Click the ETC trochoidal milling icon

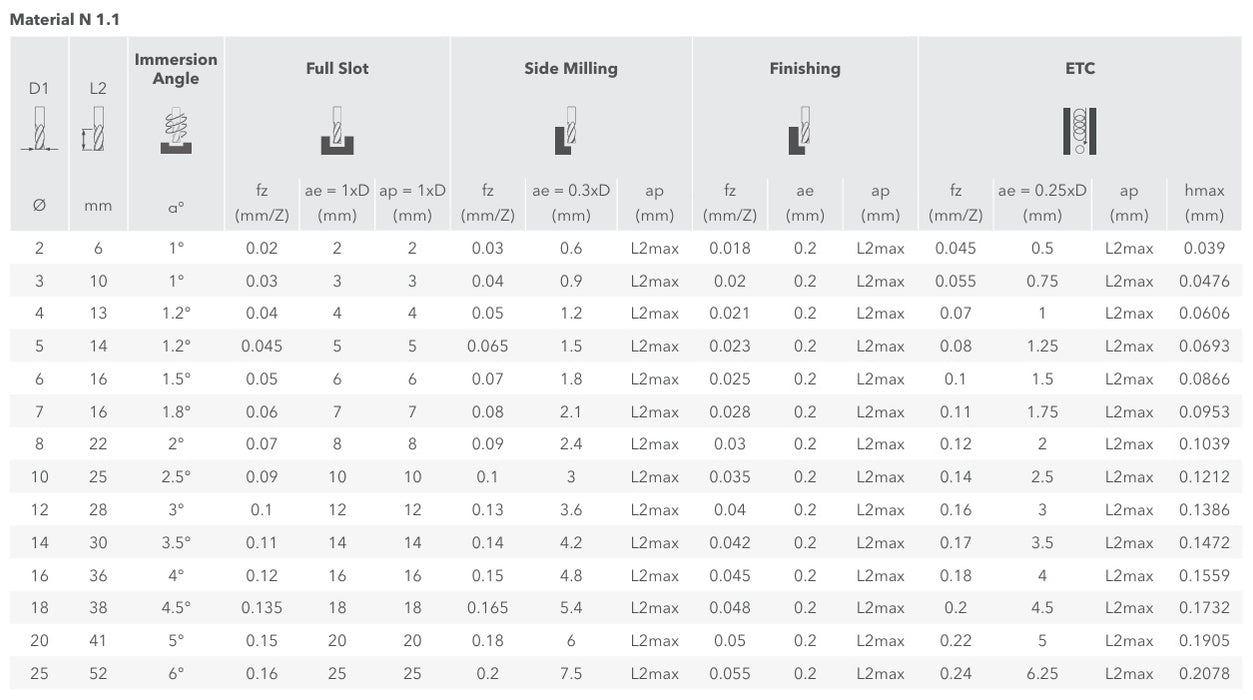point(1080,131)
